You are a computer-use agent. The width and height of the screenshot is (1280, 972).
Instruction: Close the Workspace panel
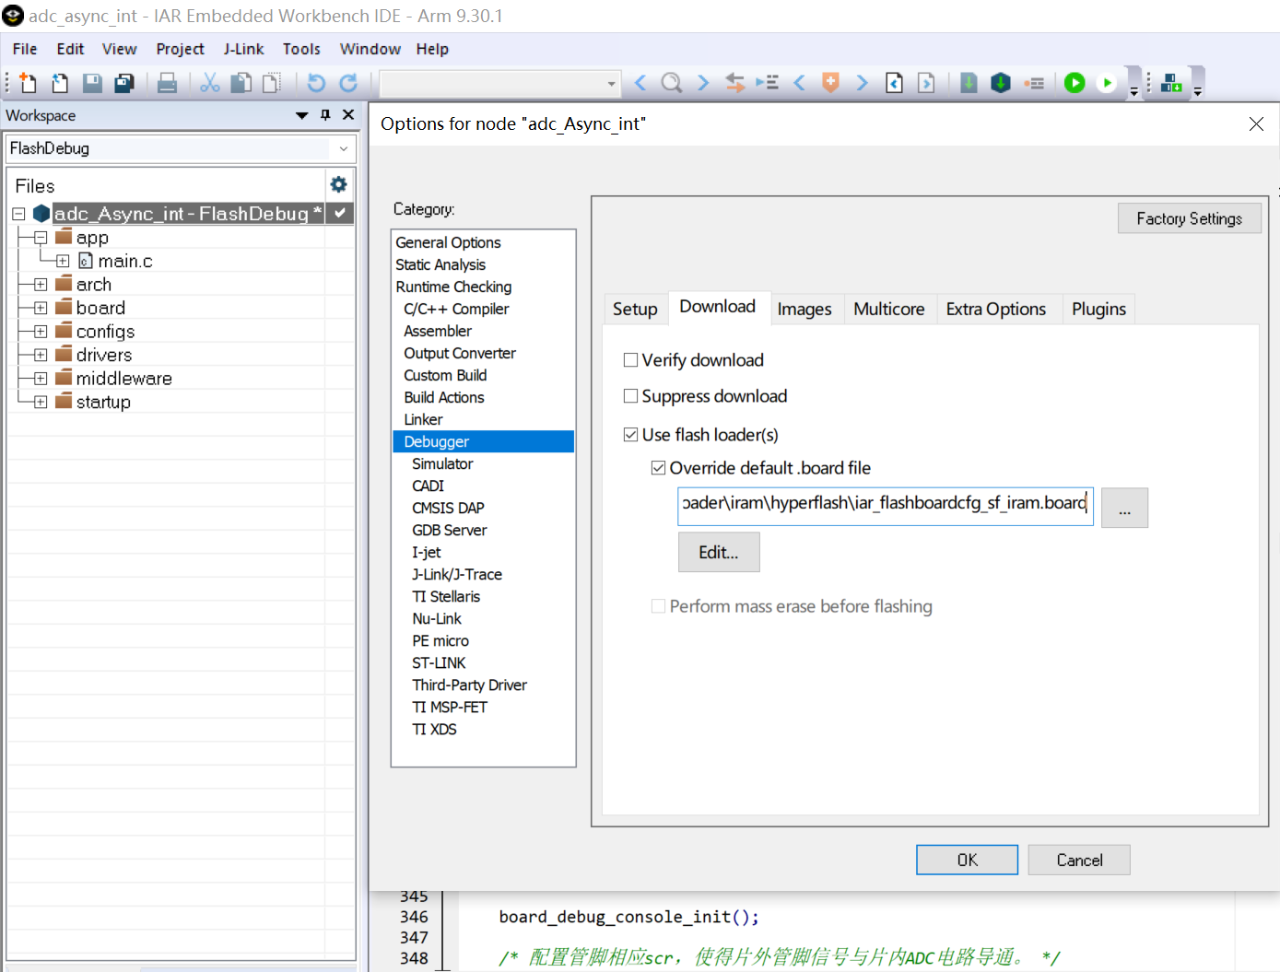point(348,115)
